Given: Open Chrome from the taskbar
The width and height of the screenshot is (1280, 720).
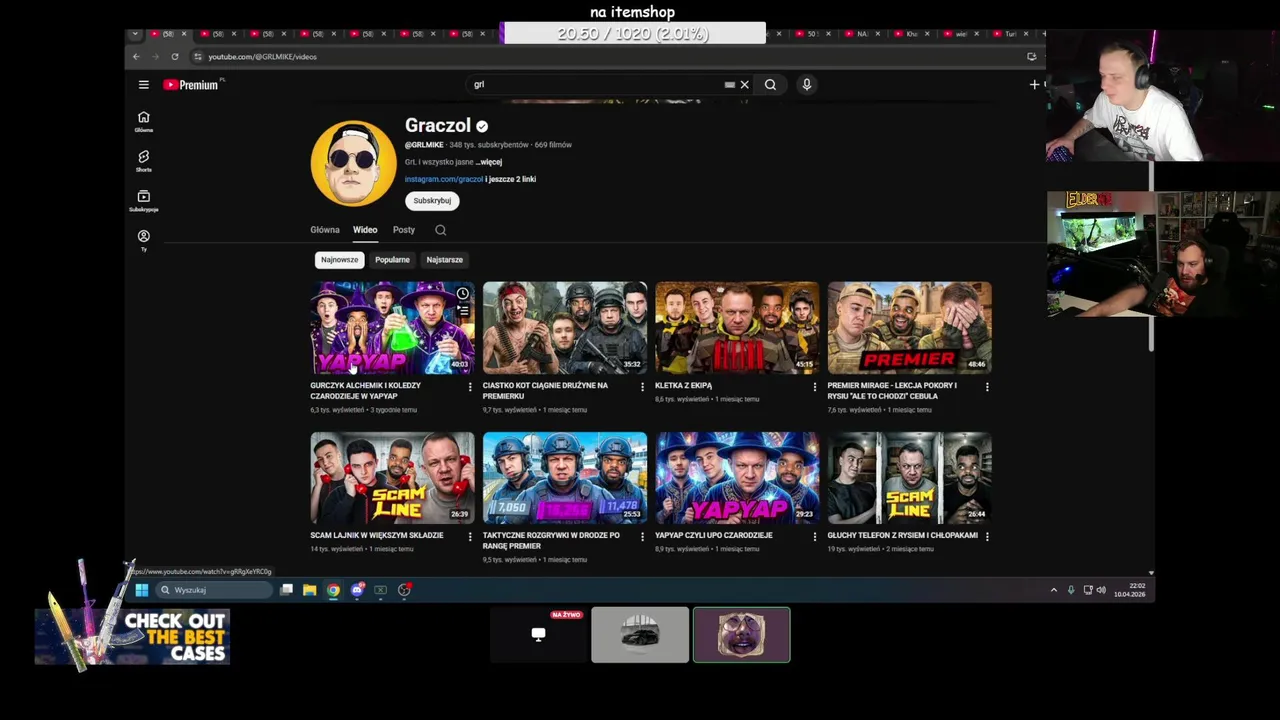Looking at the screenshot, I should click(x=333, y=590).
